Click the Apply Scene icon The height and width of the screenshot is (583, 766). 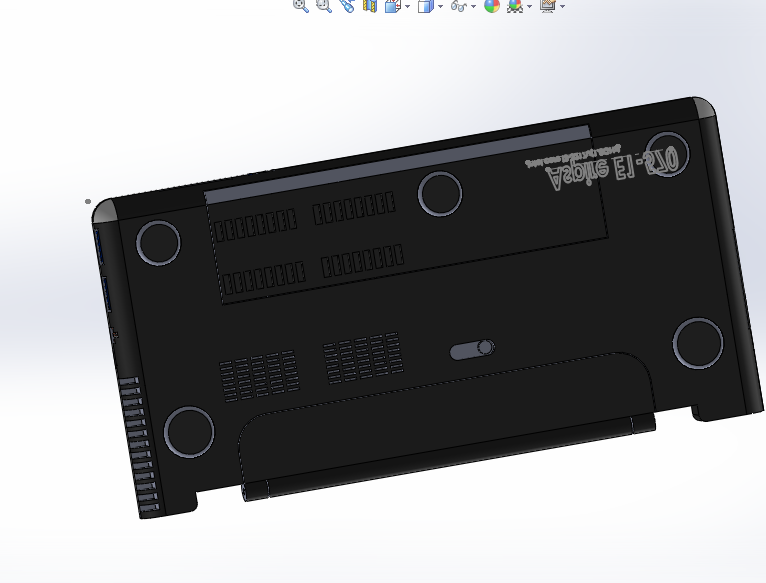(515, 5)
